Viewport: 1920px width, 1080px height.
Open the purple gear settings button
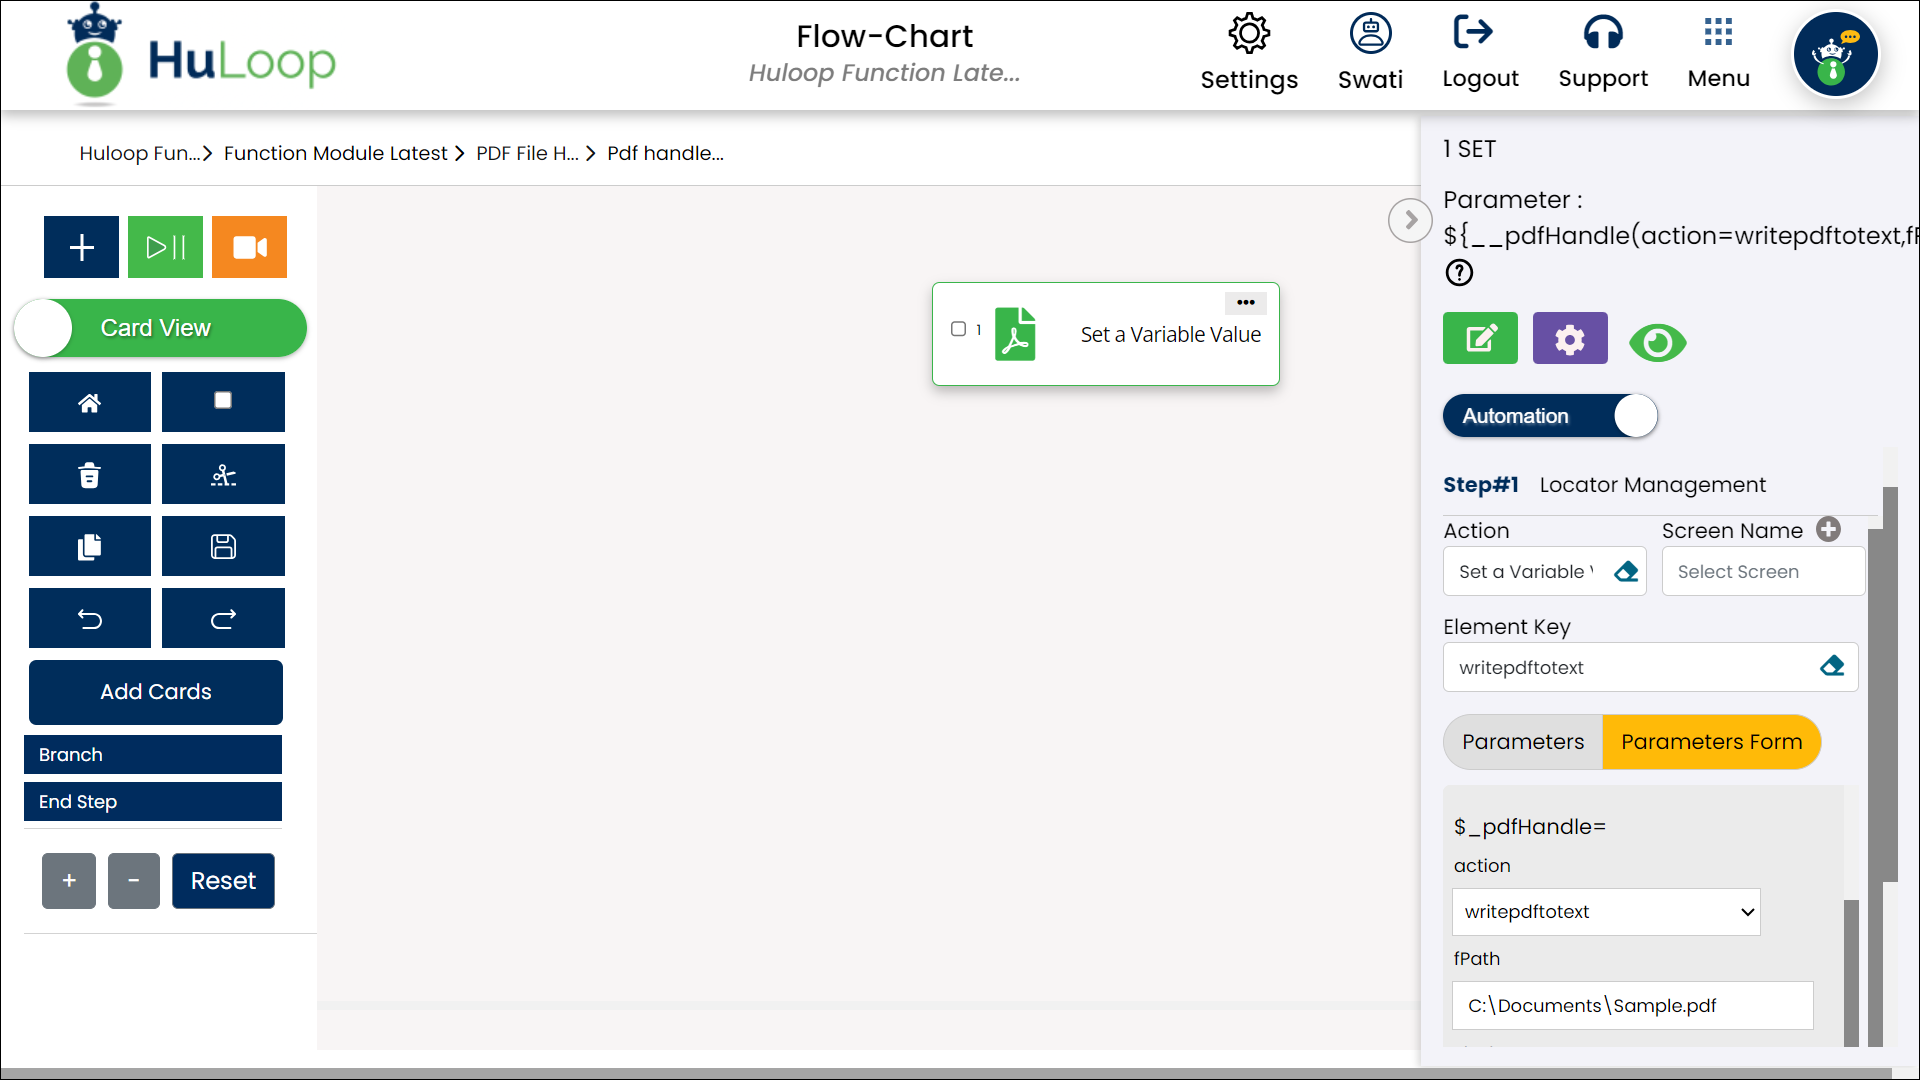[x=1570, y=338]
